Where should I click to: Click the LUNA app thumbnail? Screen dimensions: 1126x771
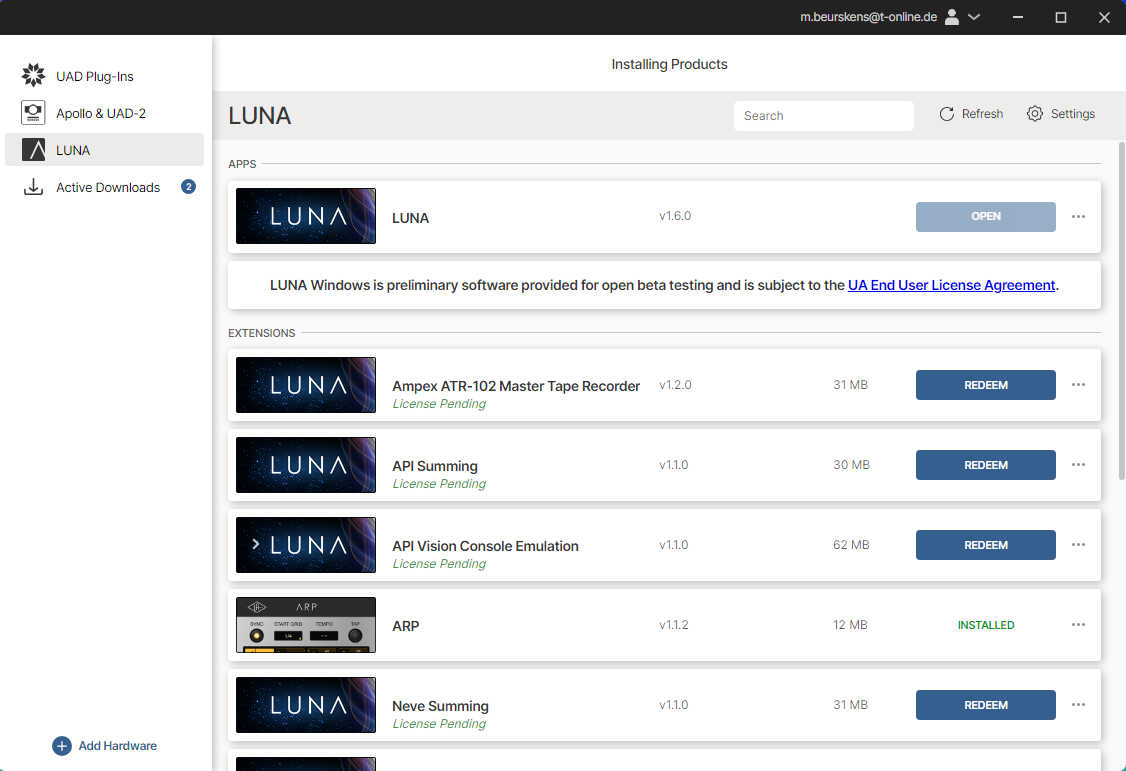[306, 216]
